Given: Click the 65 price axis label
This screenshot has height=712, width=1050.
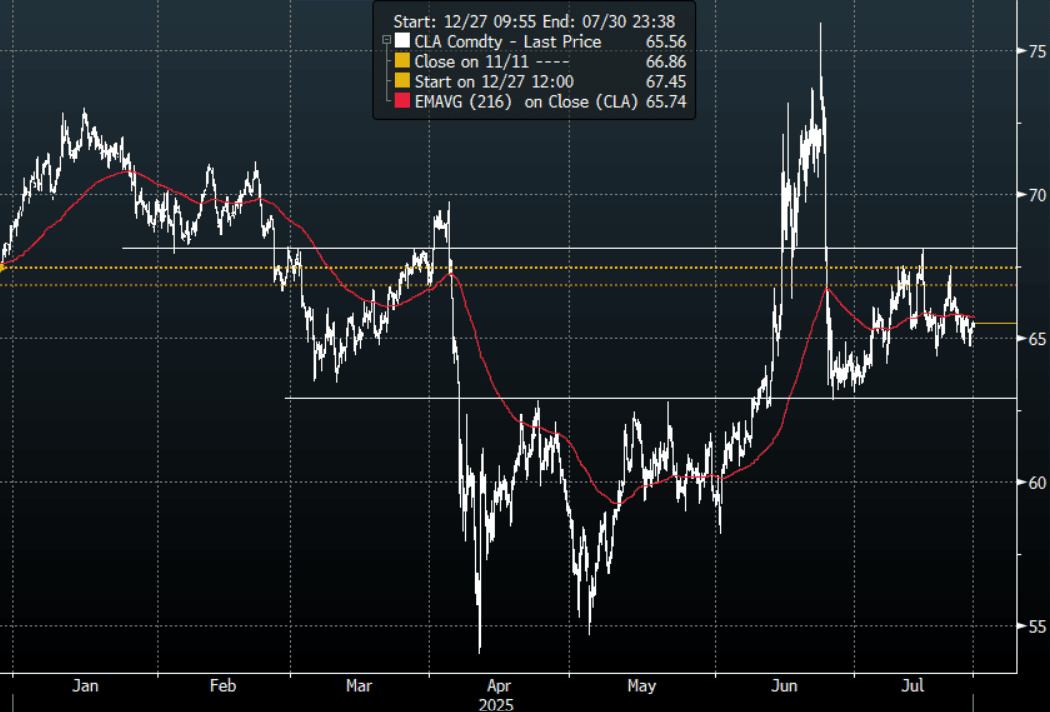Looking at the screenshot, I should pyautogui.click(x=1037, y=339).
